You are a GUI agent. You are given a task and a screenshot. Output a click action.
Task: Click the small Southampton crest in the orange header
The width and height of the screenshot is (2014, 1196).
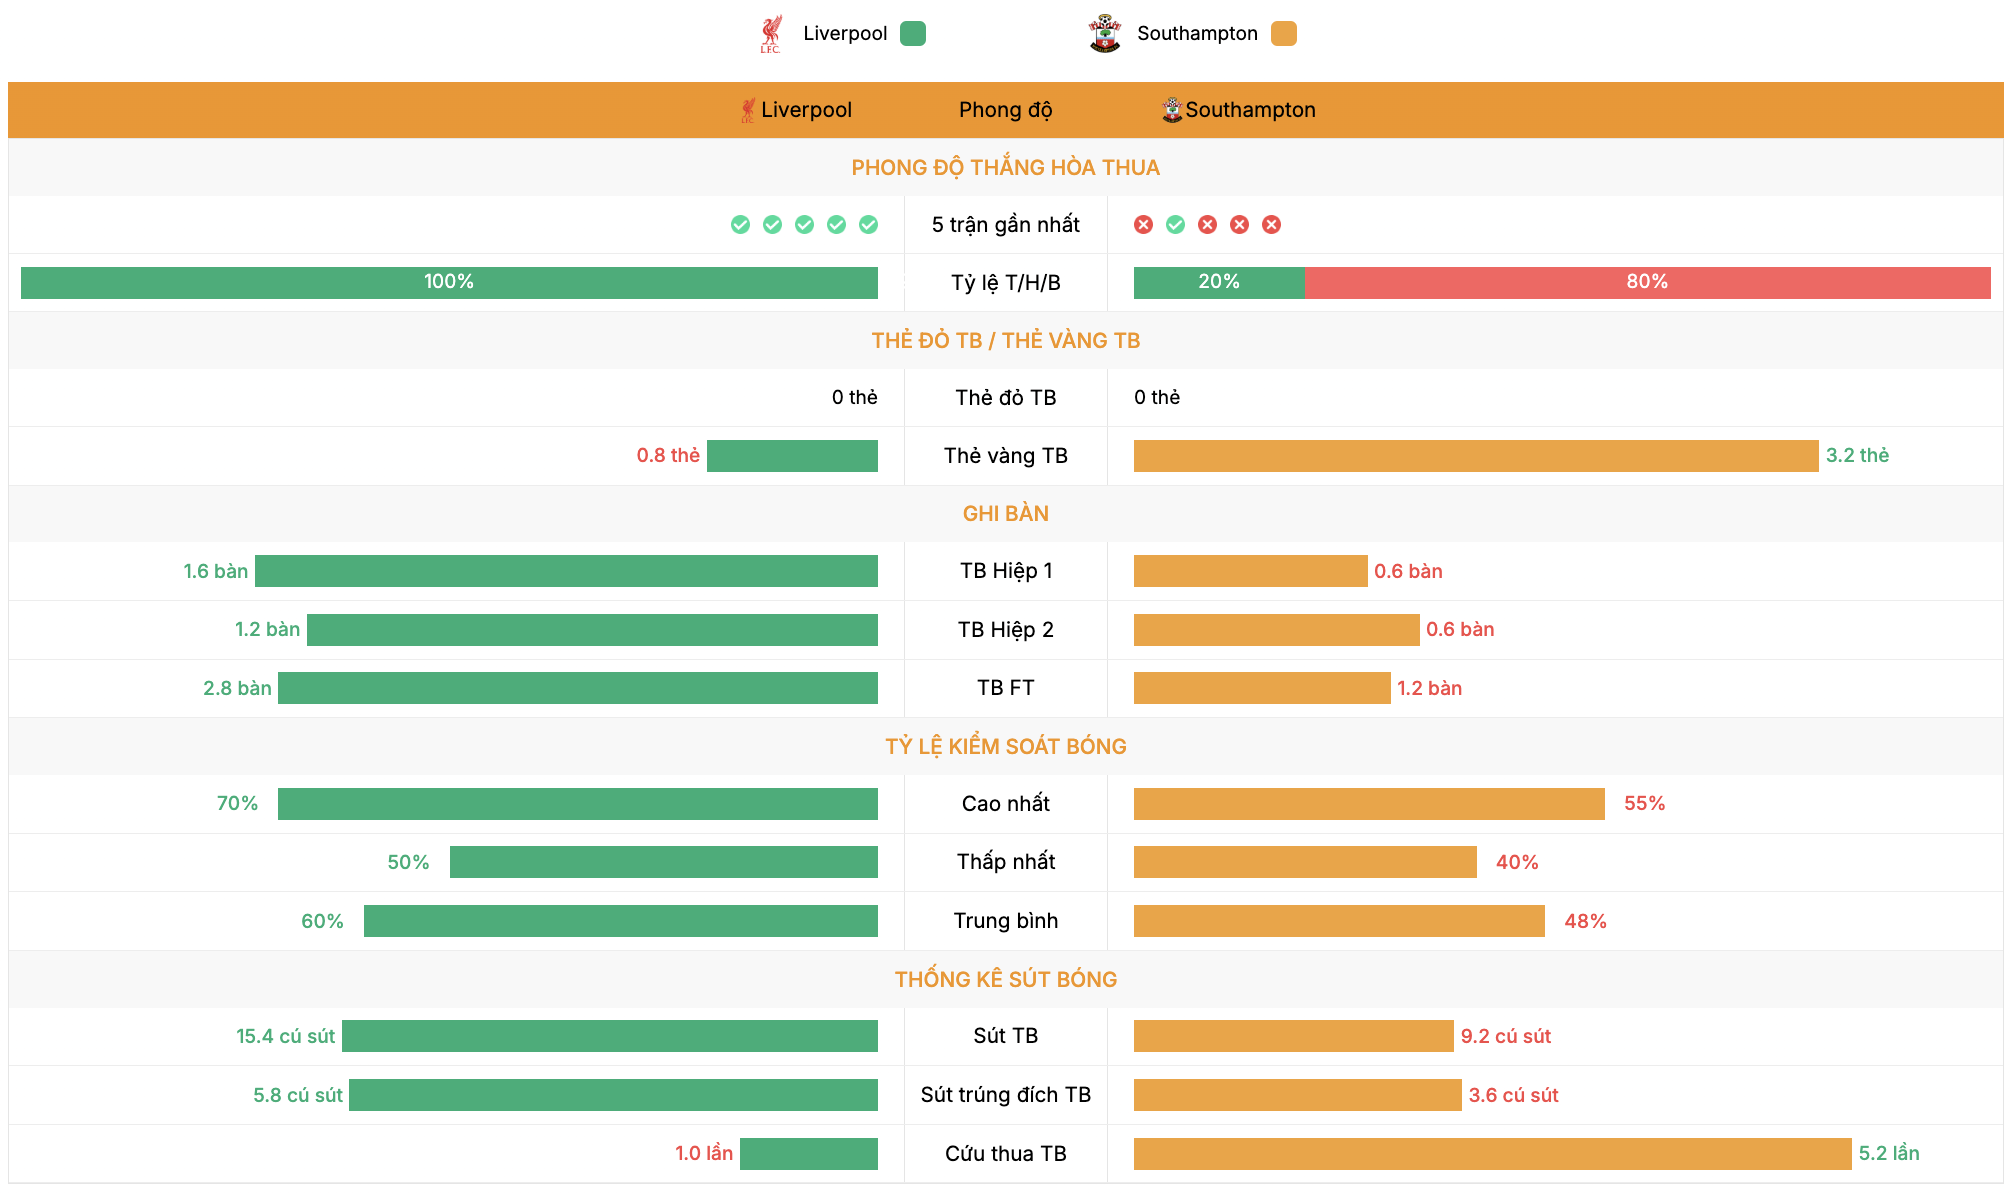[x=1172, y=110]
